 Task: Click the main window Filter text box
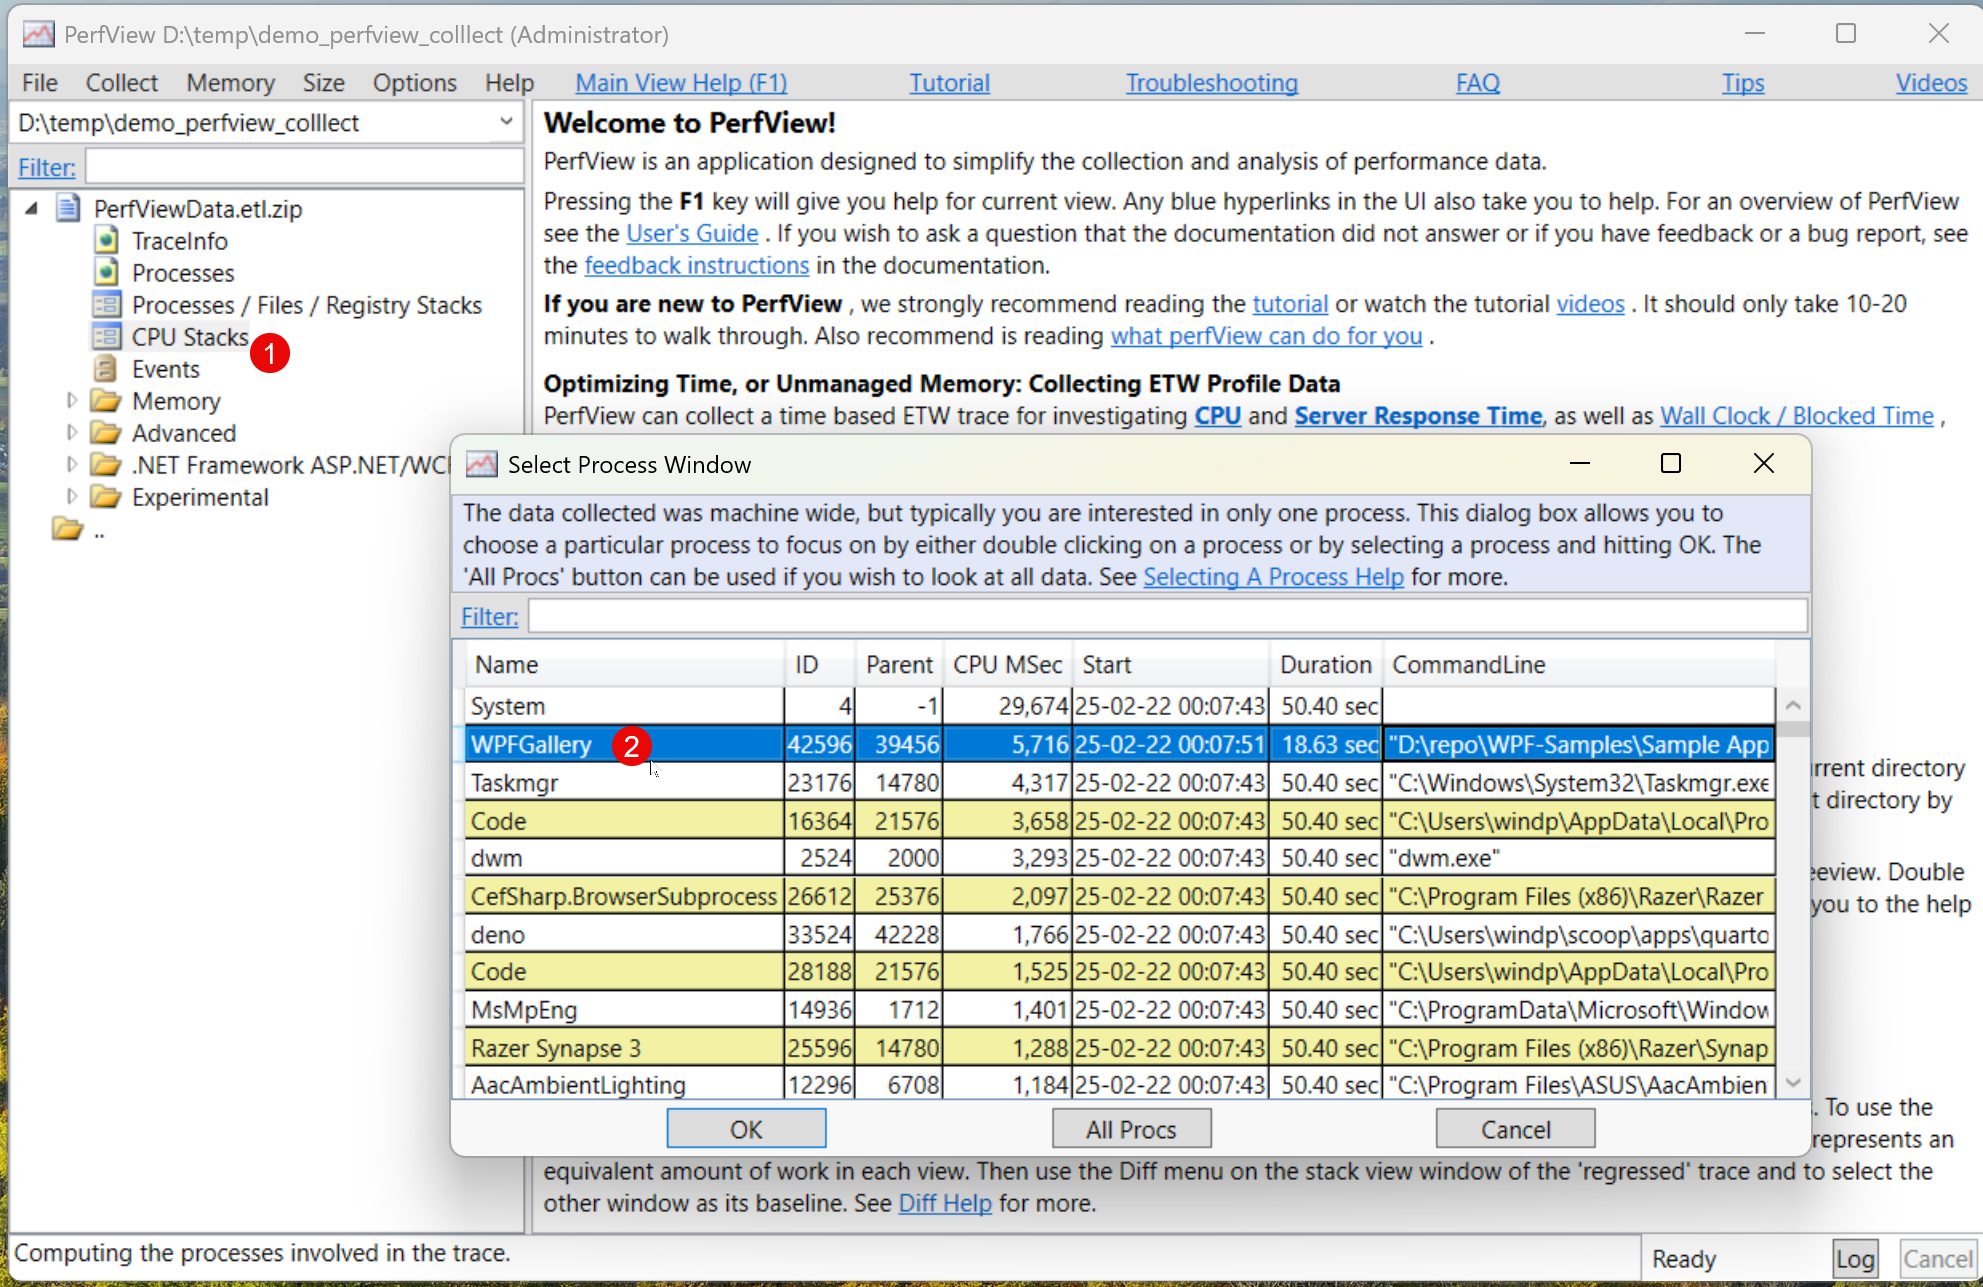point(305,166)
